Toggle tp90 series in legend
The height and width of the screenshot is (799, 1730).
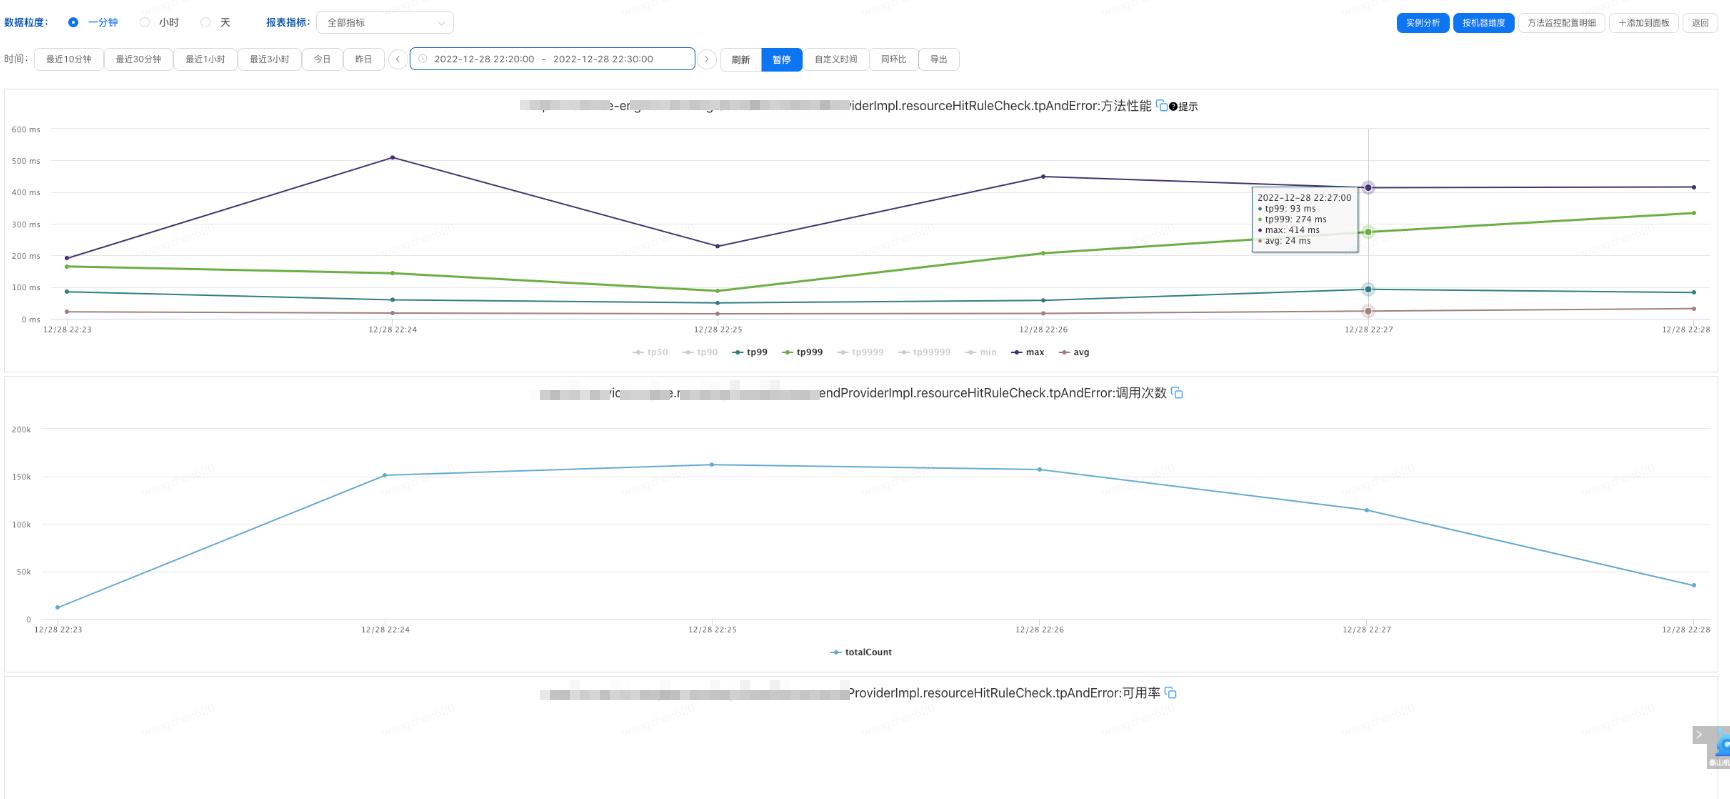tap(700, 352)
